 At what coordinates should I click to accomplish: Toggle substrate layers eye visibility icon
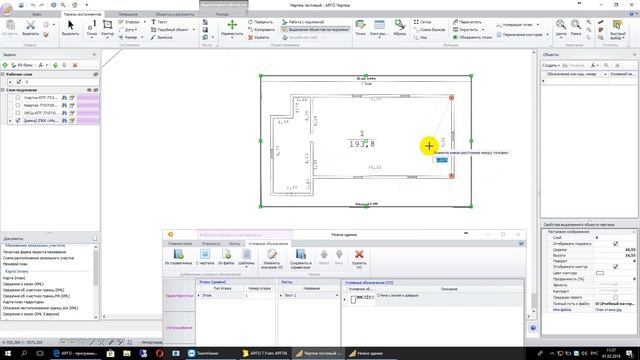pyautogui.click(x=89, y=90)
